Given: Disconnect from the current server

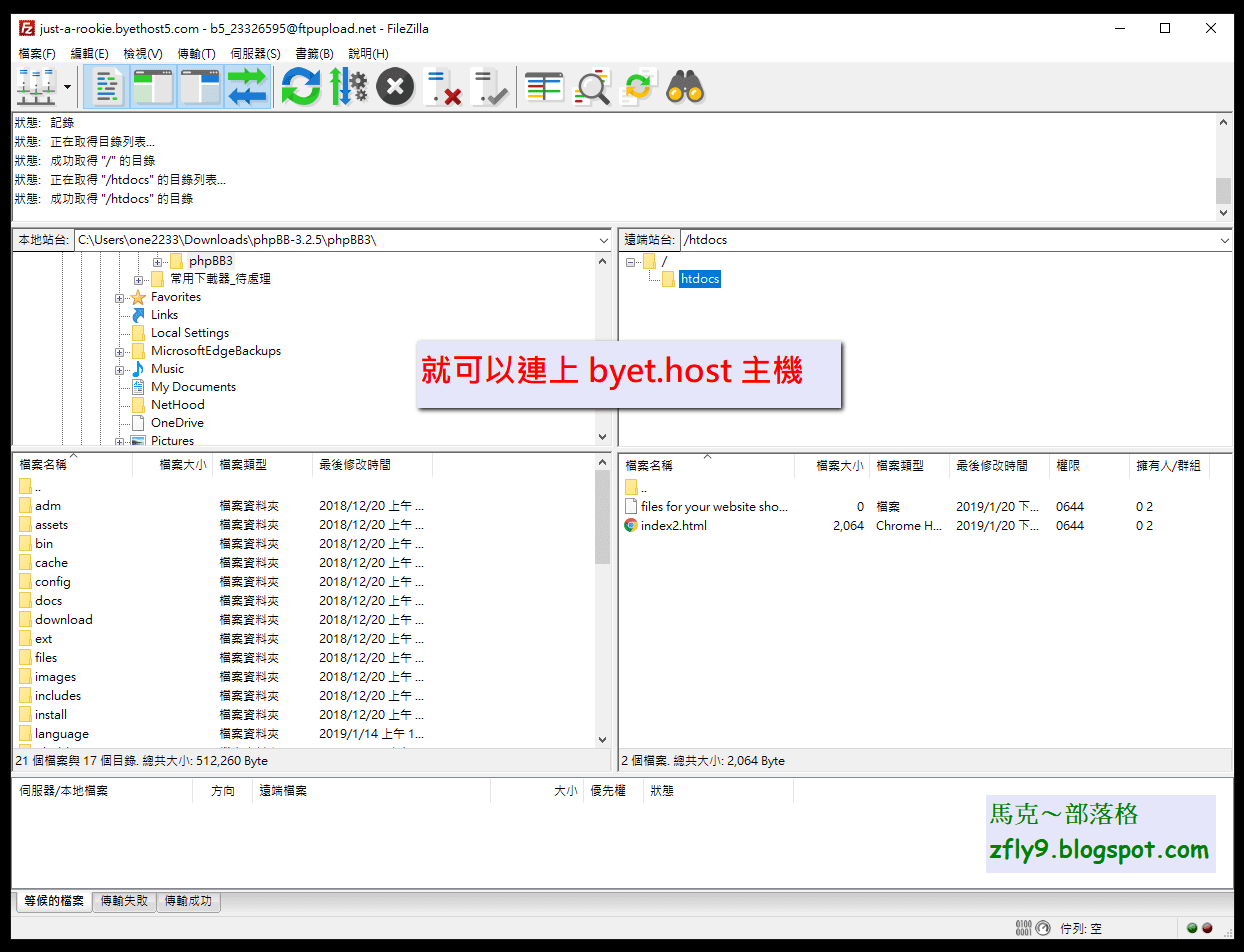Looking at the screenshot, I should click(443, 87).
